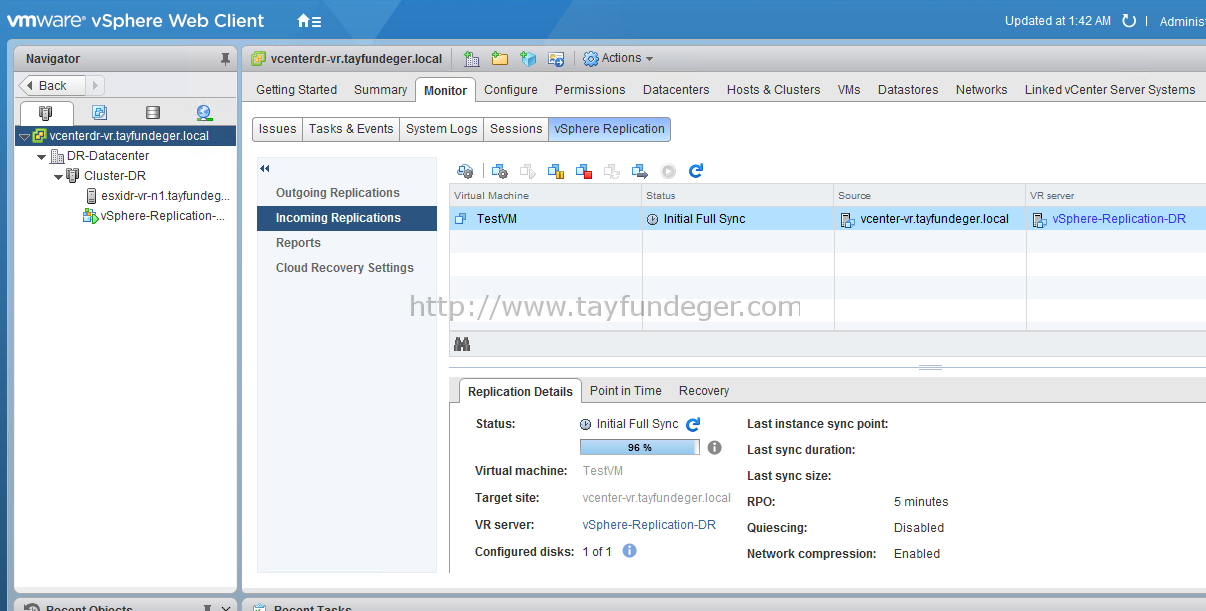Switch to the Issues sub-tab
This screenshot has height=611, width=1206.
point(277,129)
